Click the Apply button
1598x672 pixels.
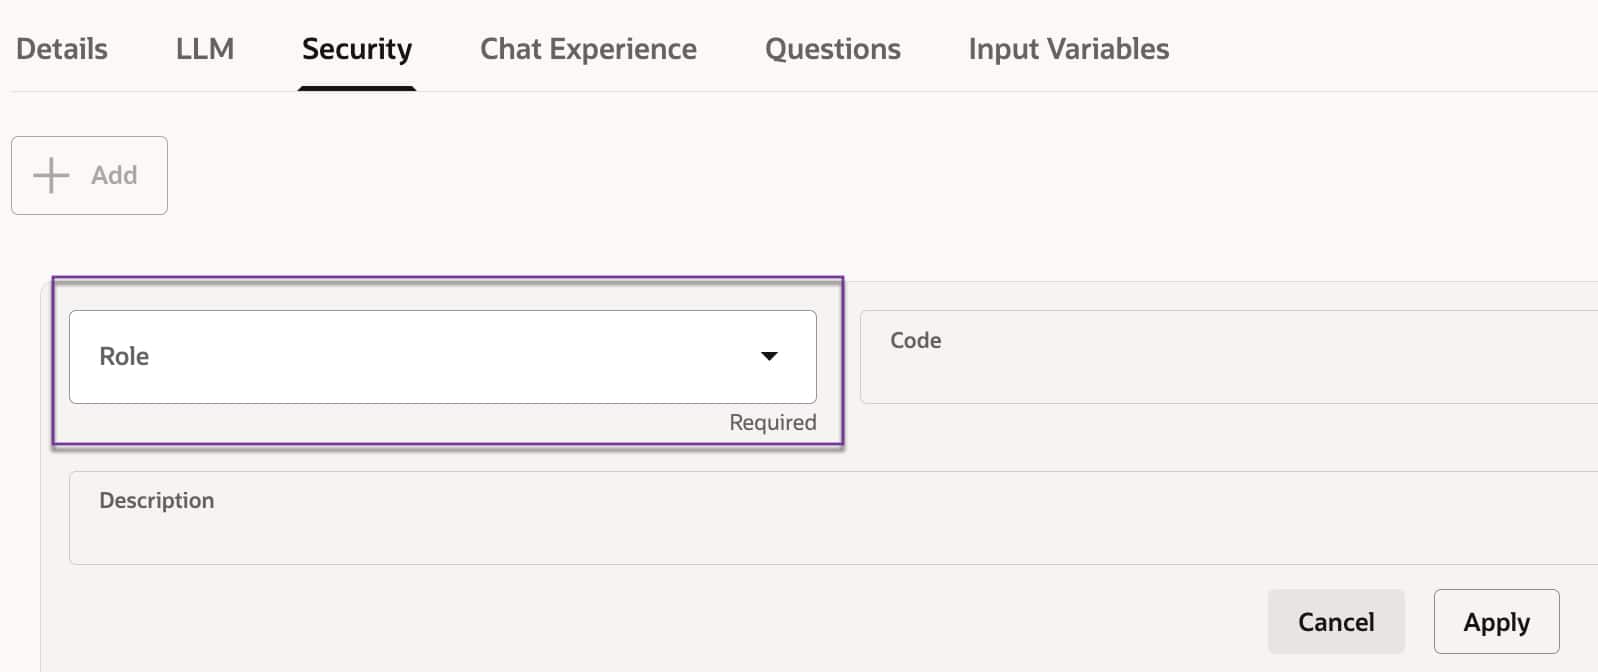click(x=1496, y=622)
